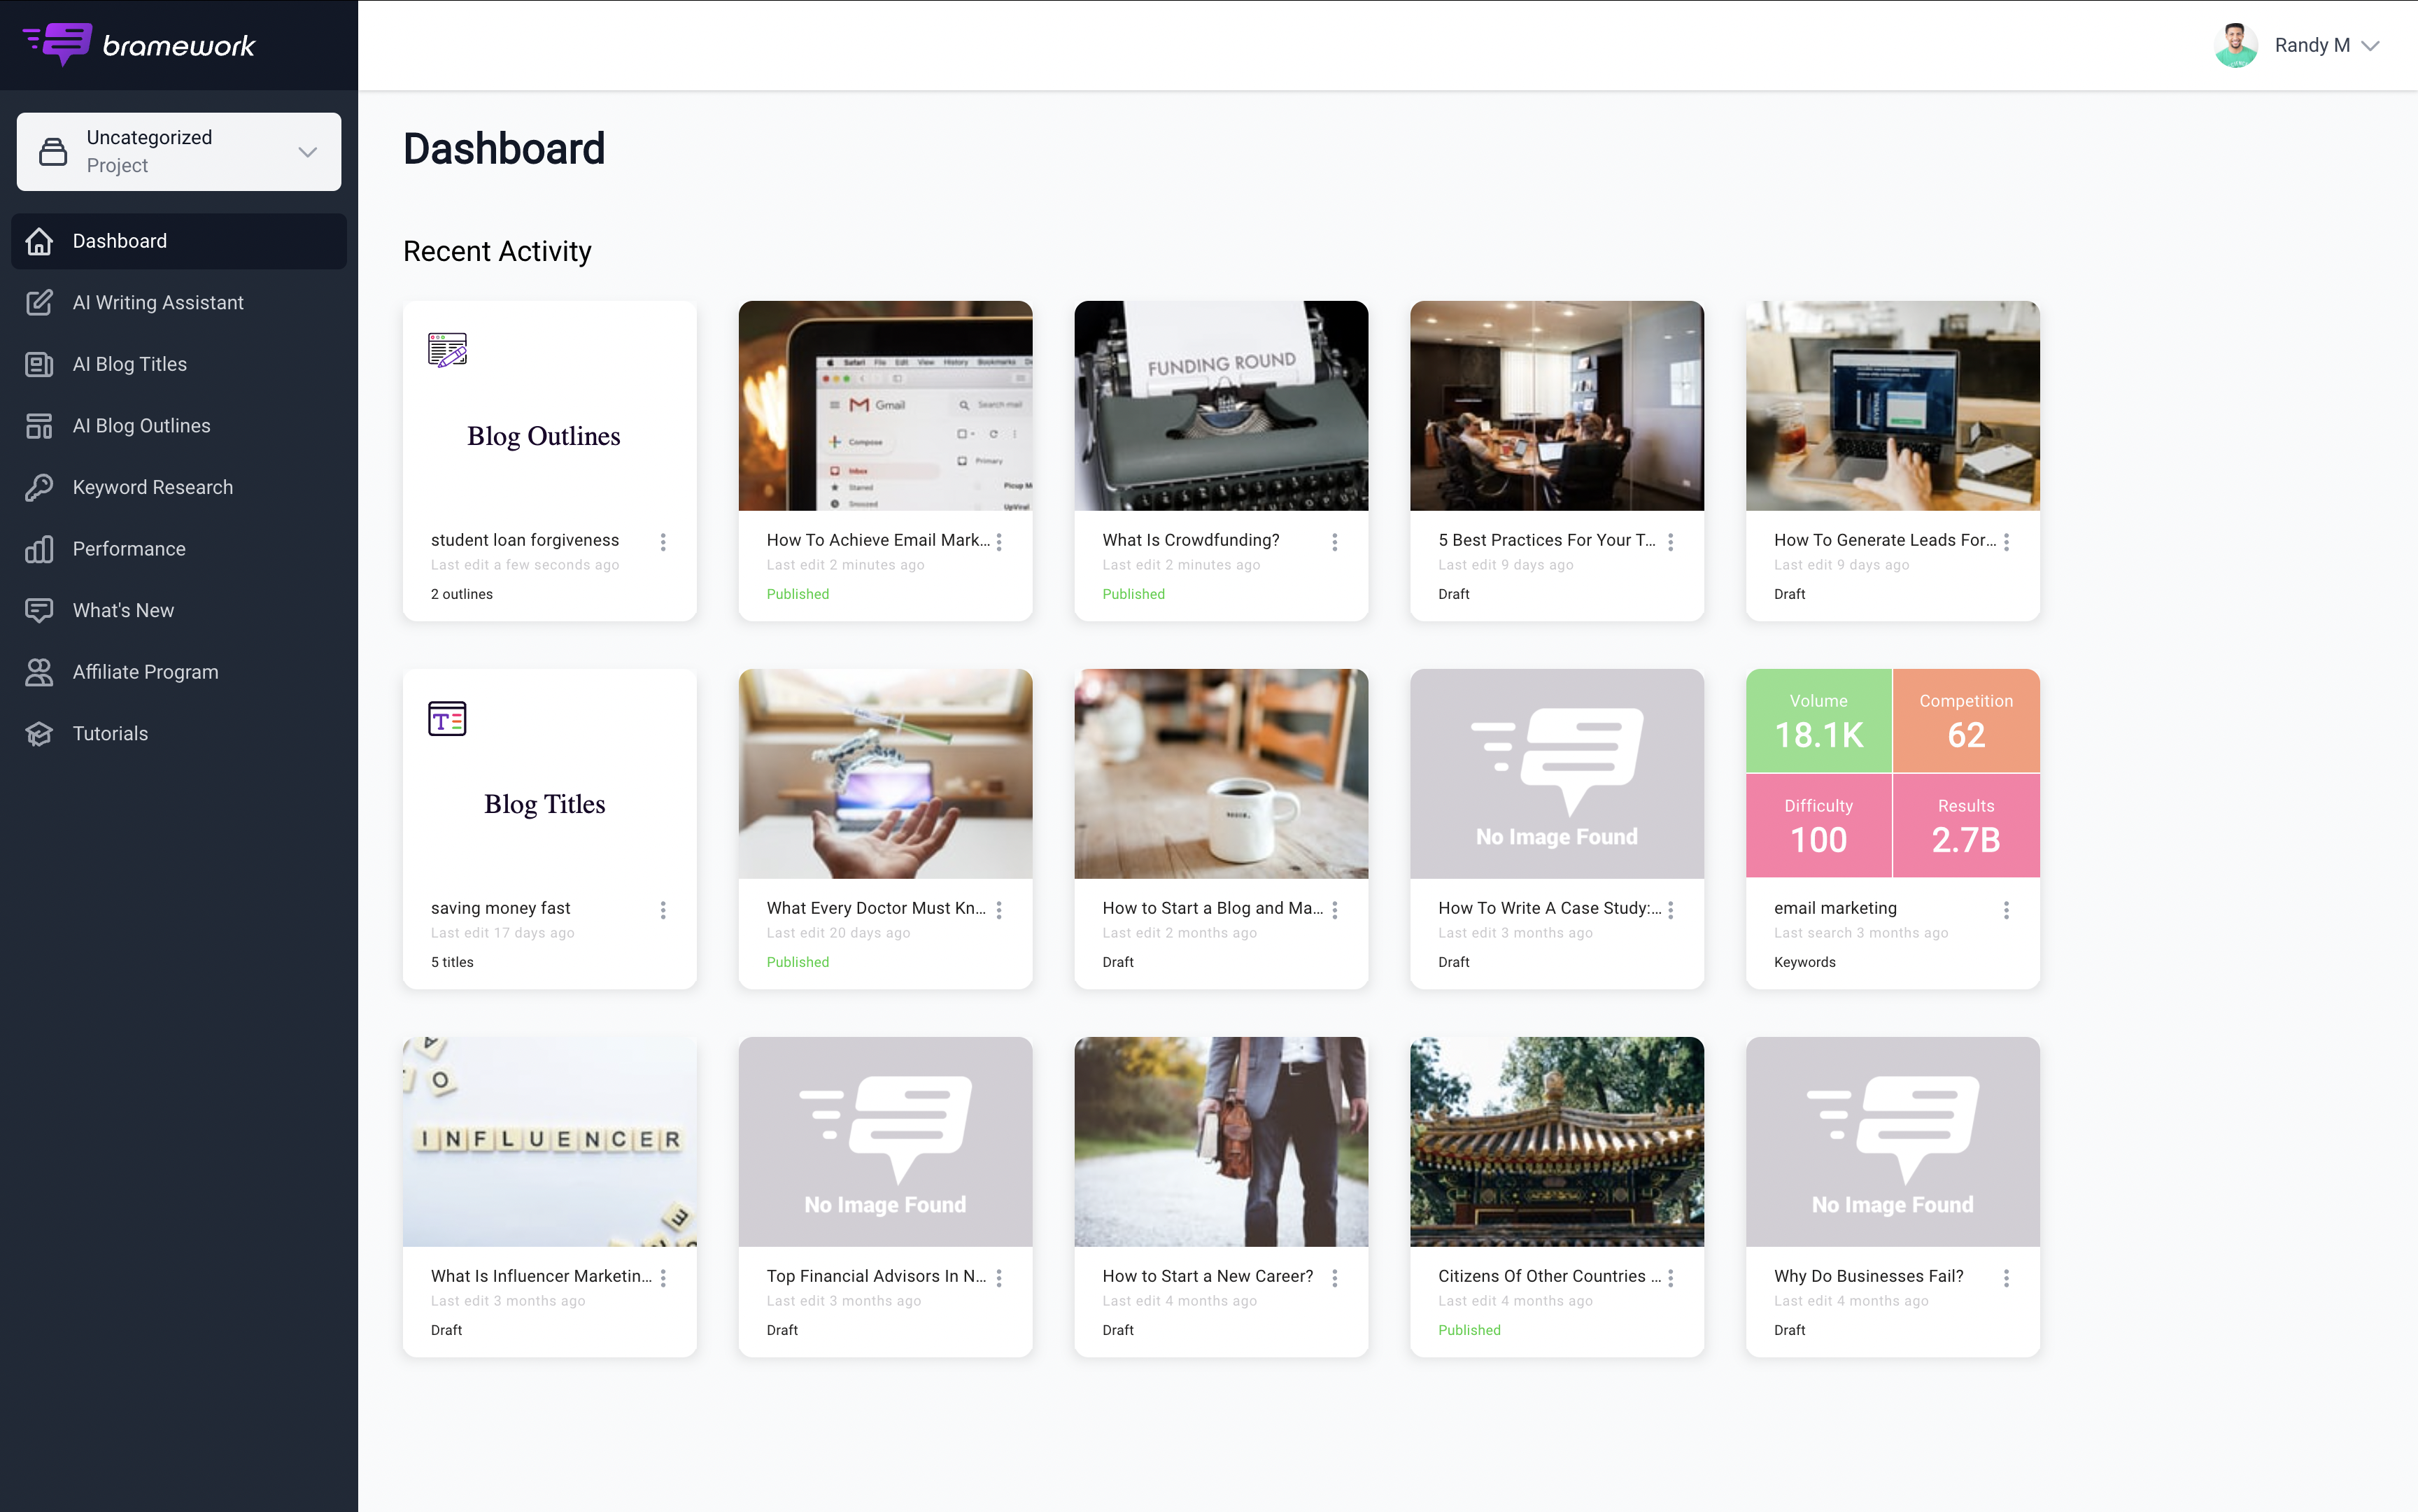Open the How to Start a New Career? post
Image resolution: width=2418 pixels, height=1512 pixels.
click(x=1207, y=1276)
